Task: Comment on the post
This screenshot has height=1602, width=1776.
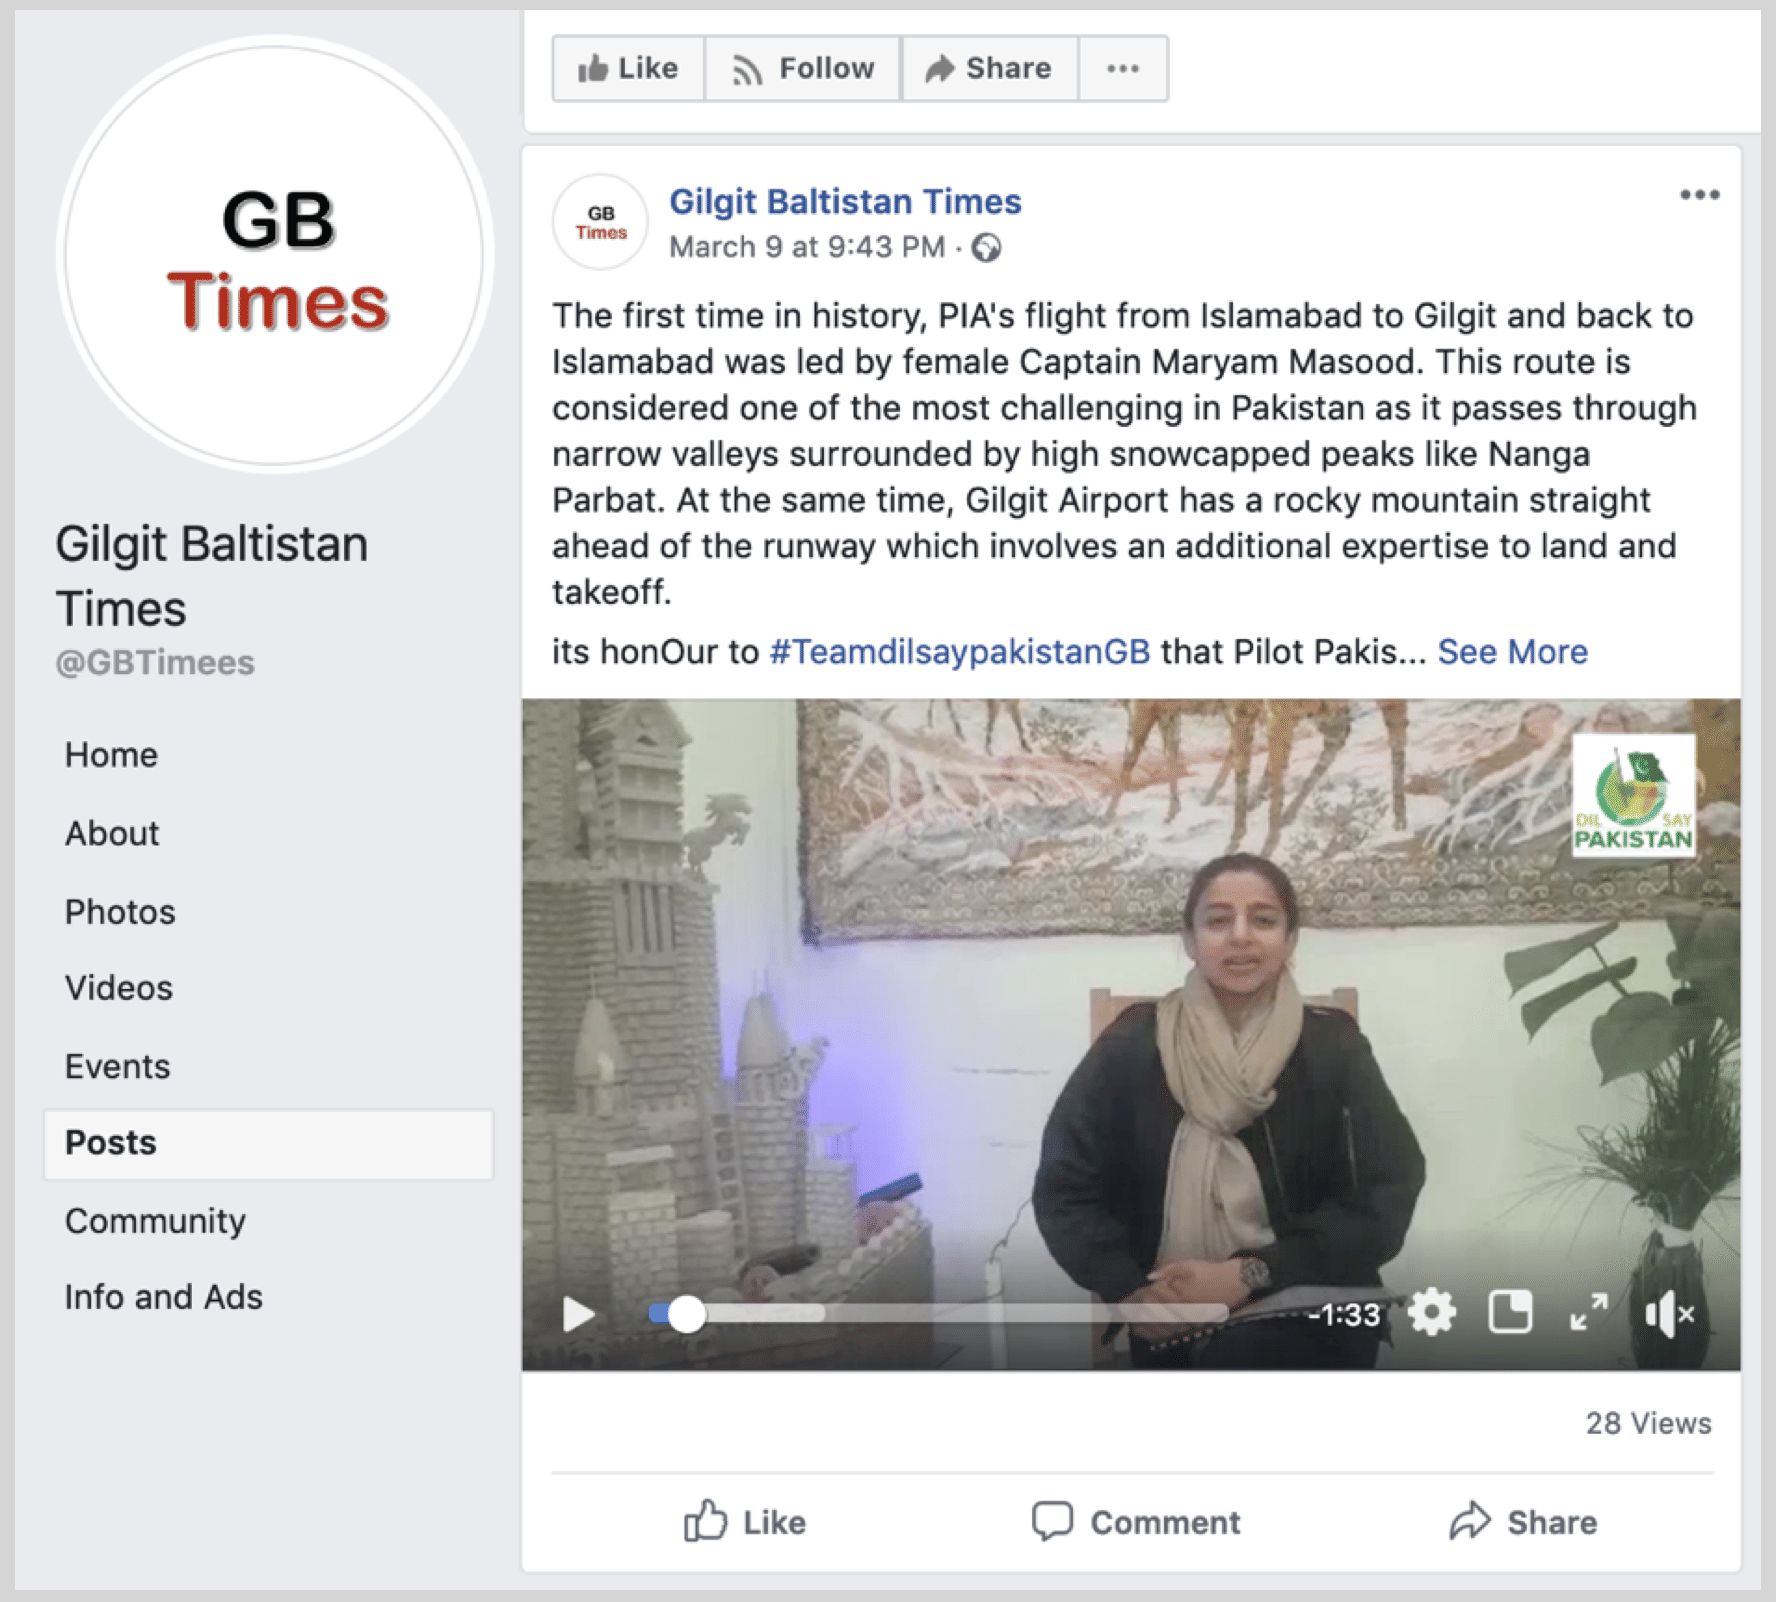Action: click(x=1135, y=1521)
